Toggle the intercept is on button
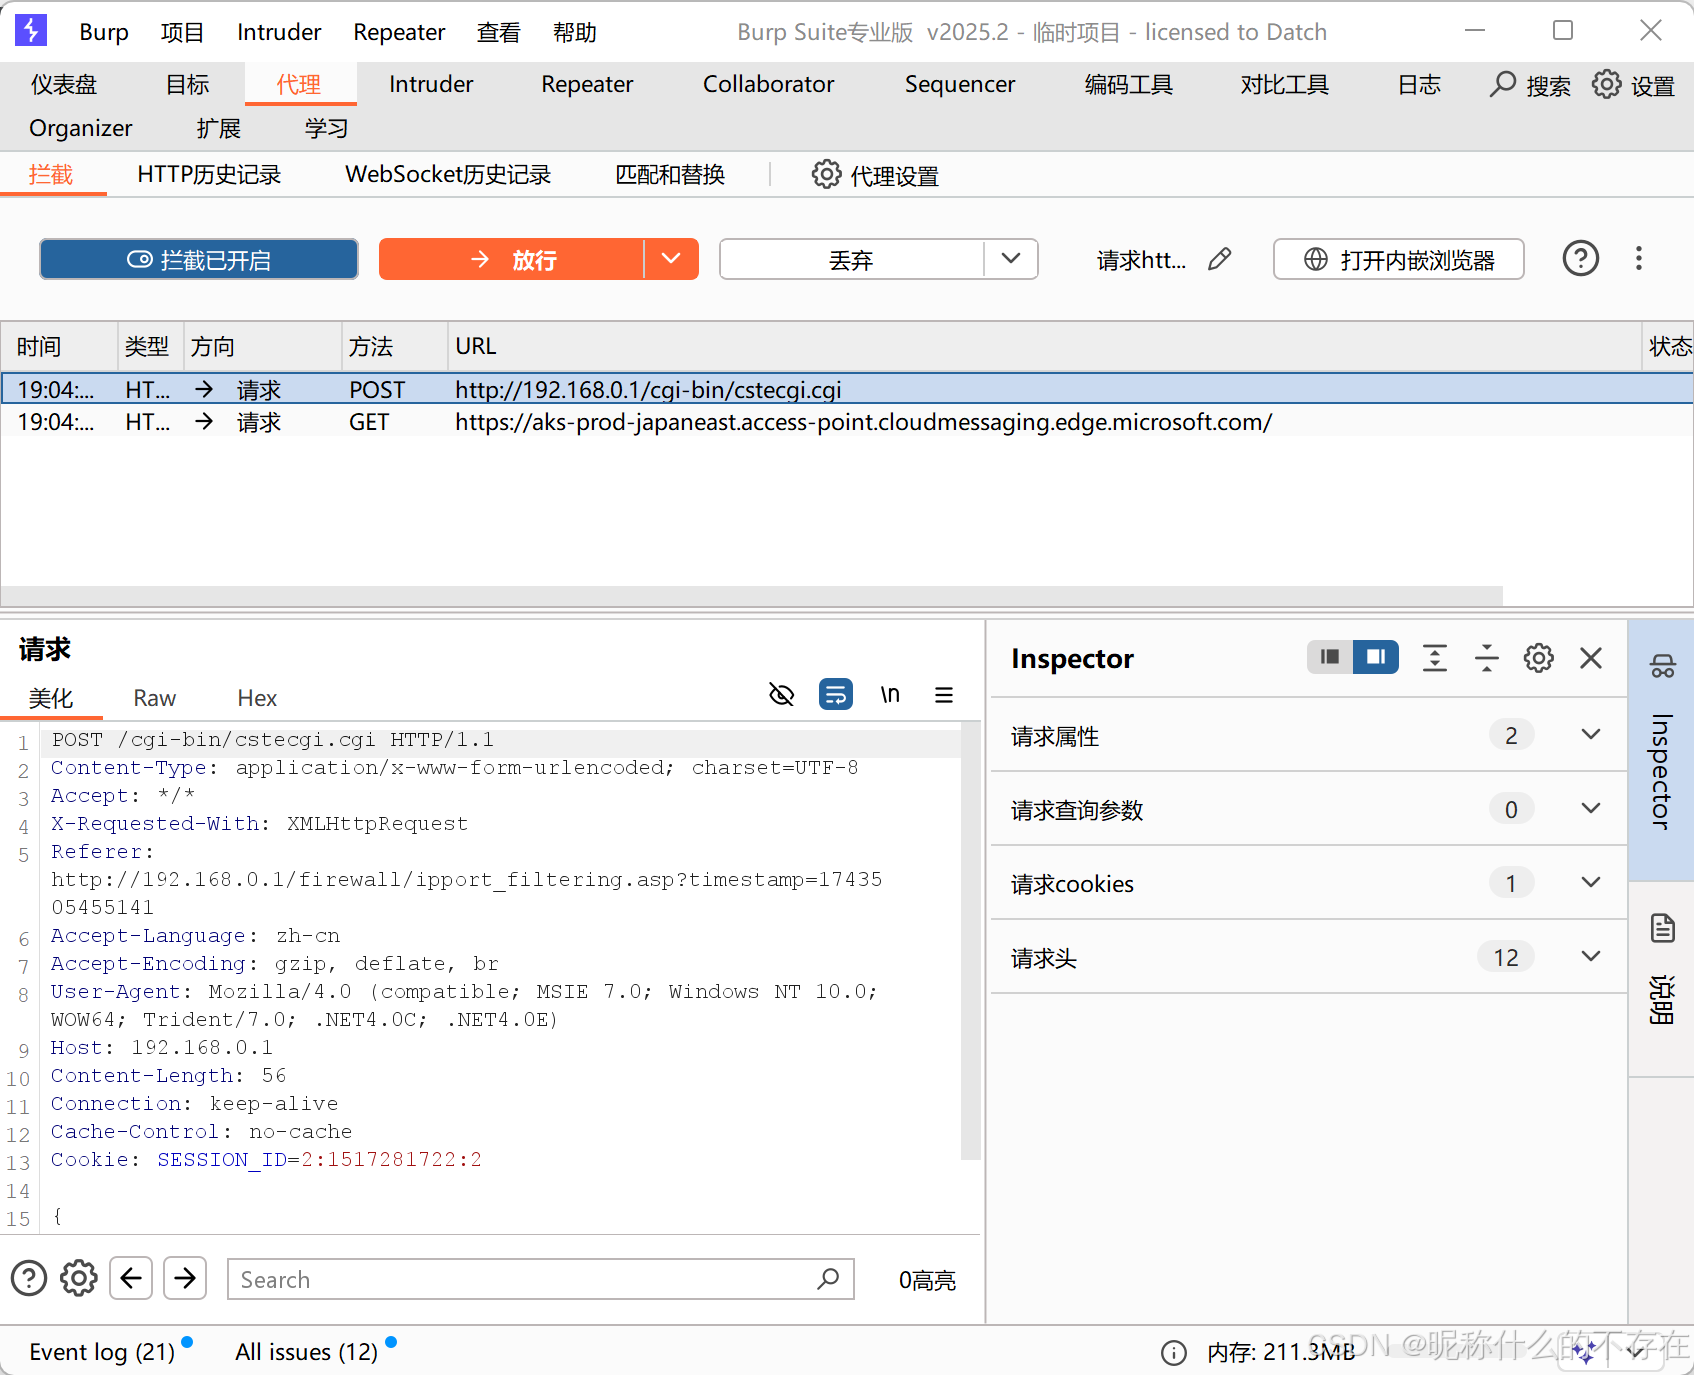This screenshot has width=1694, height=1375. [199, 259]
